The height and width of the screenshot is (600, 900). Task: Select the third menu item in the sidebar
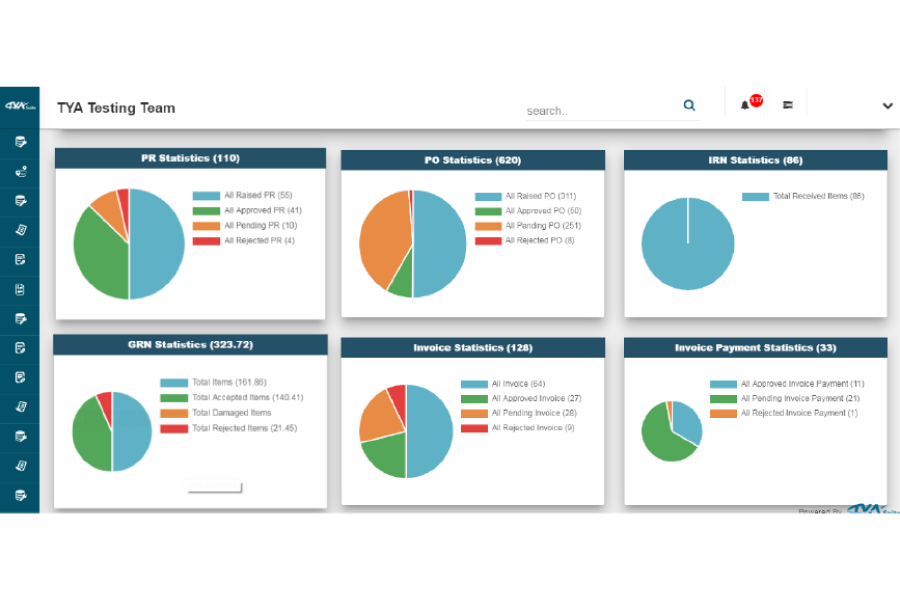20,199
